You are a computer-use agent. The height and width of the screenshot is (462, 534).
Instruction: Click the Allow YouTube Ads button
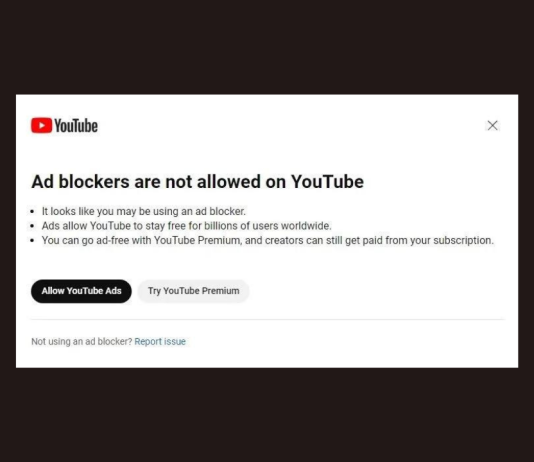point(81,291)
